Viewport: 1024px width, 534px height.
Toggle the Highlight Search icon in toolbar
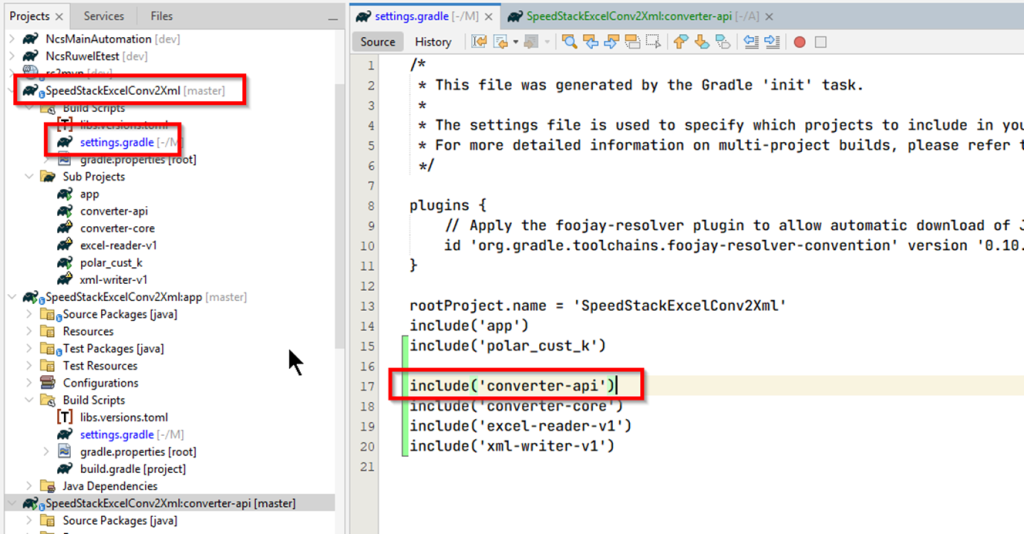(632, 42)
